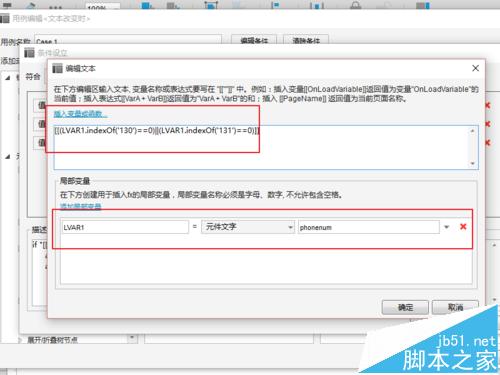Screen dimensions: 500x375
Task: Delete the LVAR1 local variable row
Action: coord(463,227)
